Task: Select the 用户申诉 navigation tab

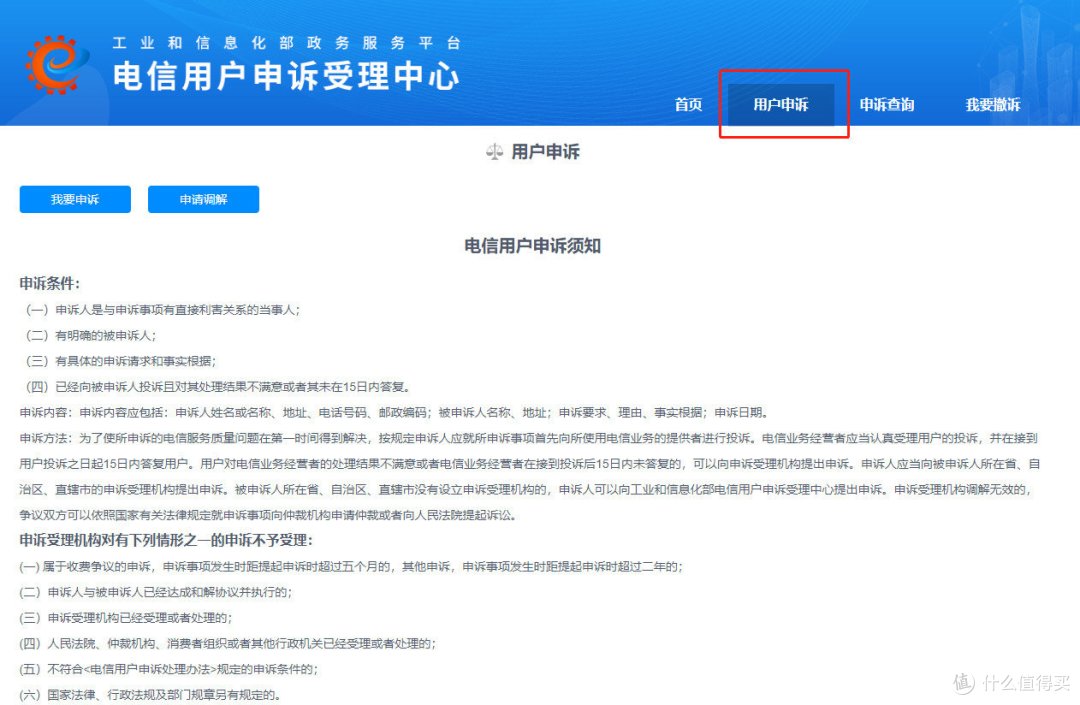Action: (780, 105)
